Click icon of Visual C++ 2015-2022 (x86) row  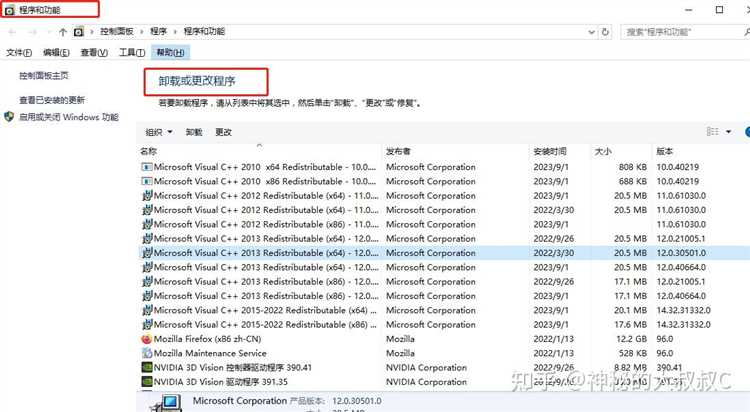147,324
